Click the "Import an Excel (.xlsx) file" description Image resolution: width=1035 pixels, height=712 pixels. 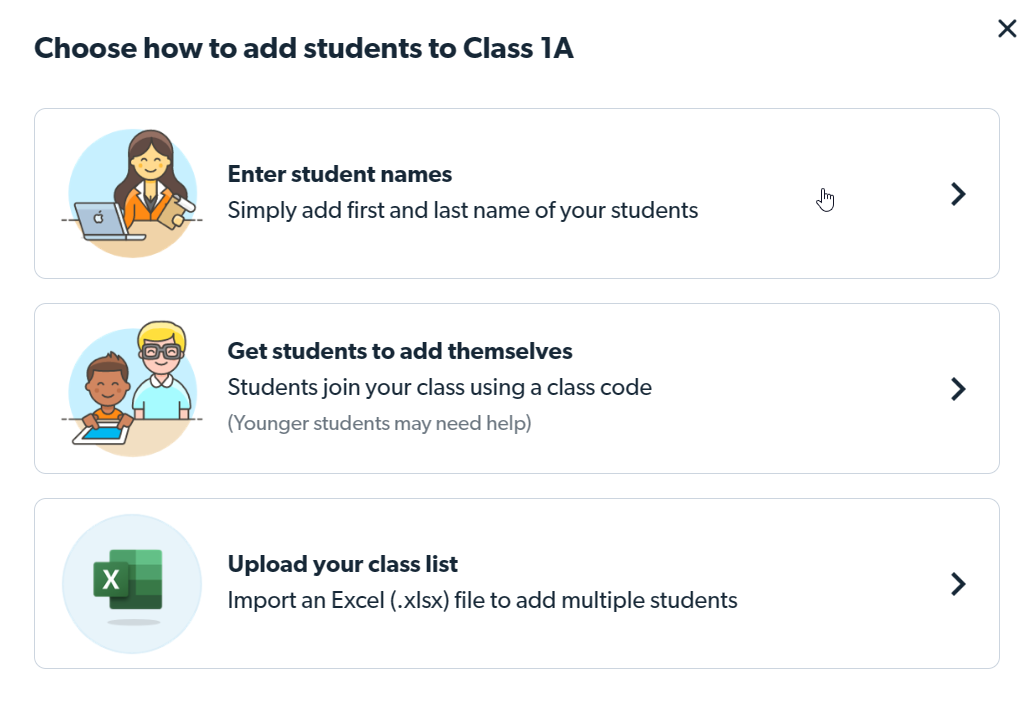pyautogui.click(x=483, y=600)
